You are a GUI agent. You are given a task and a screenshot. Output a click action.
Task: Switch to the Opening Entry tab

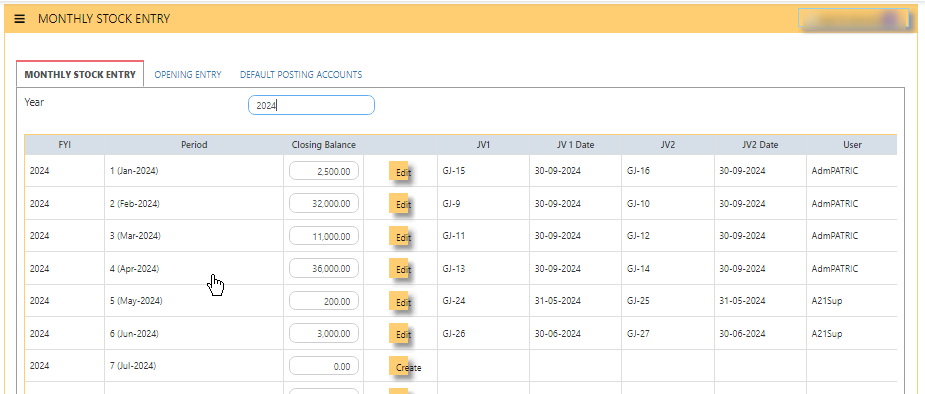188,75
